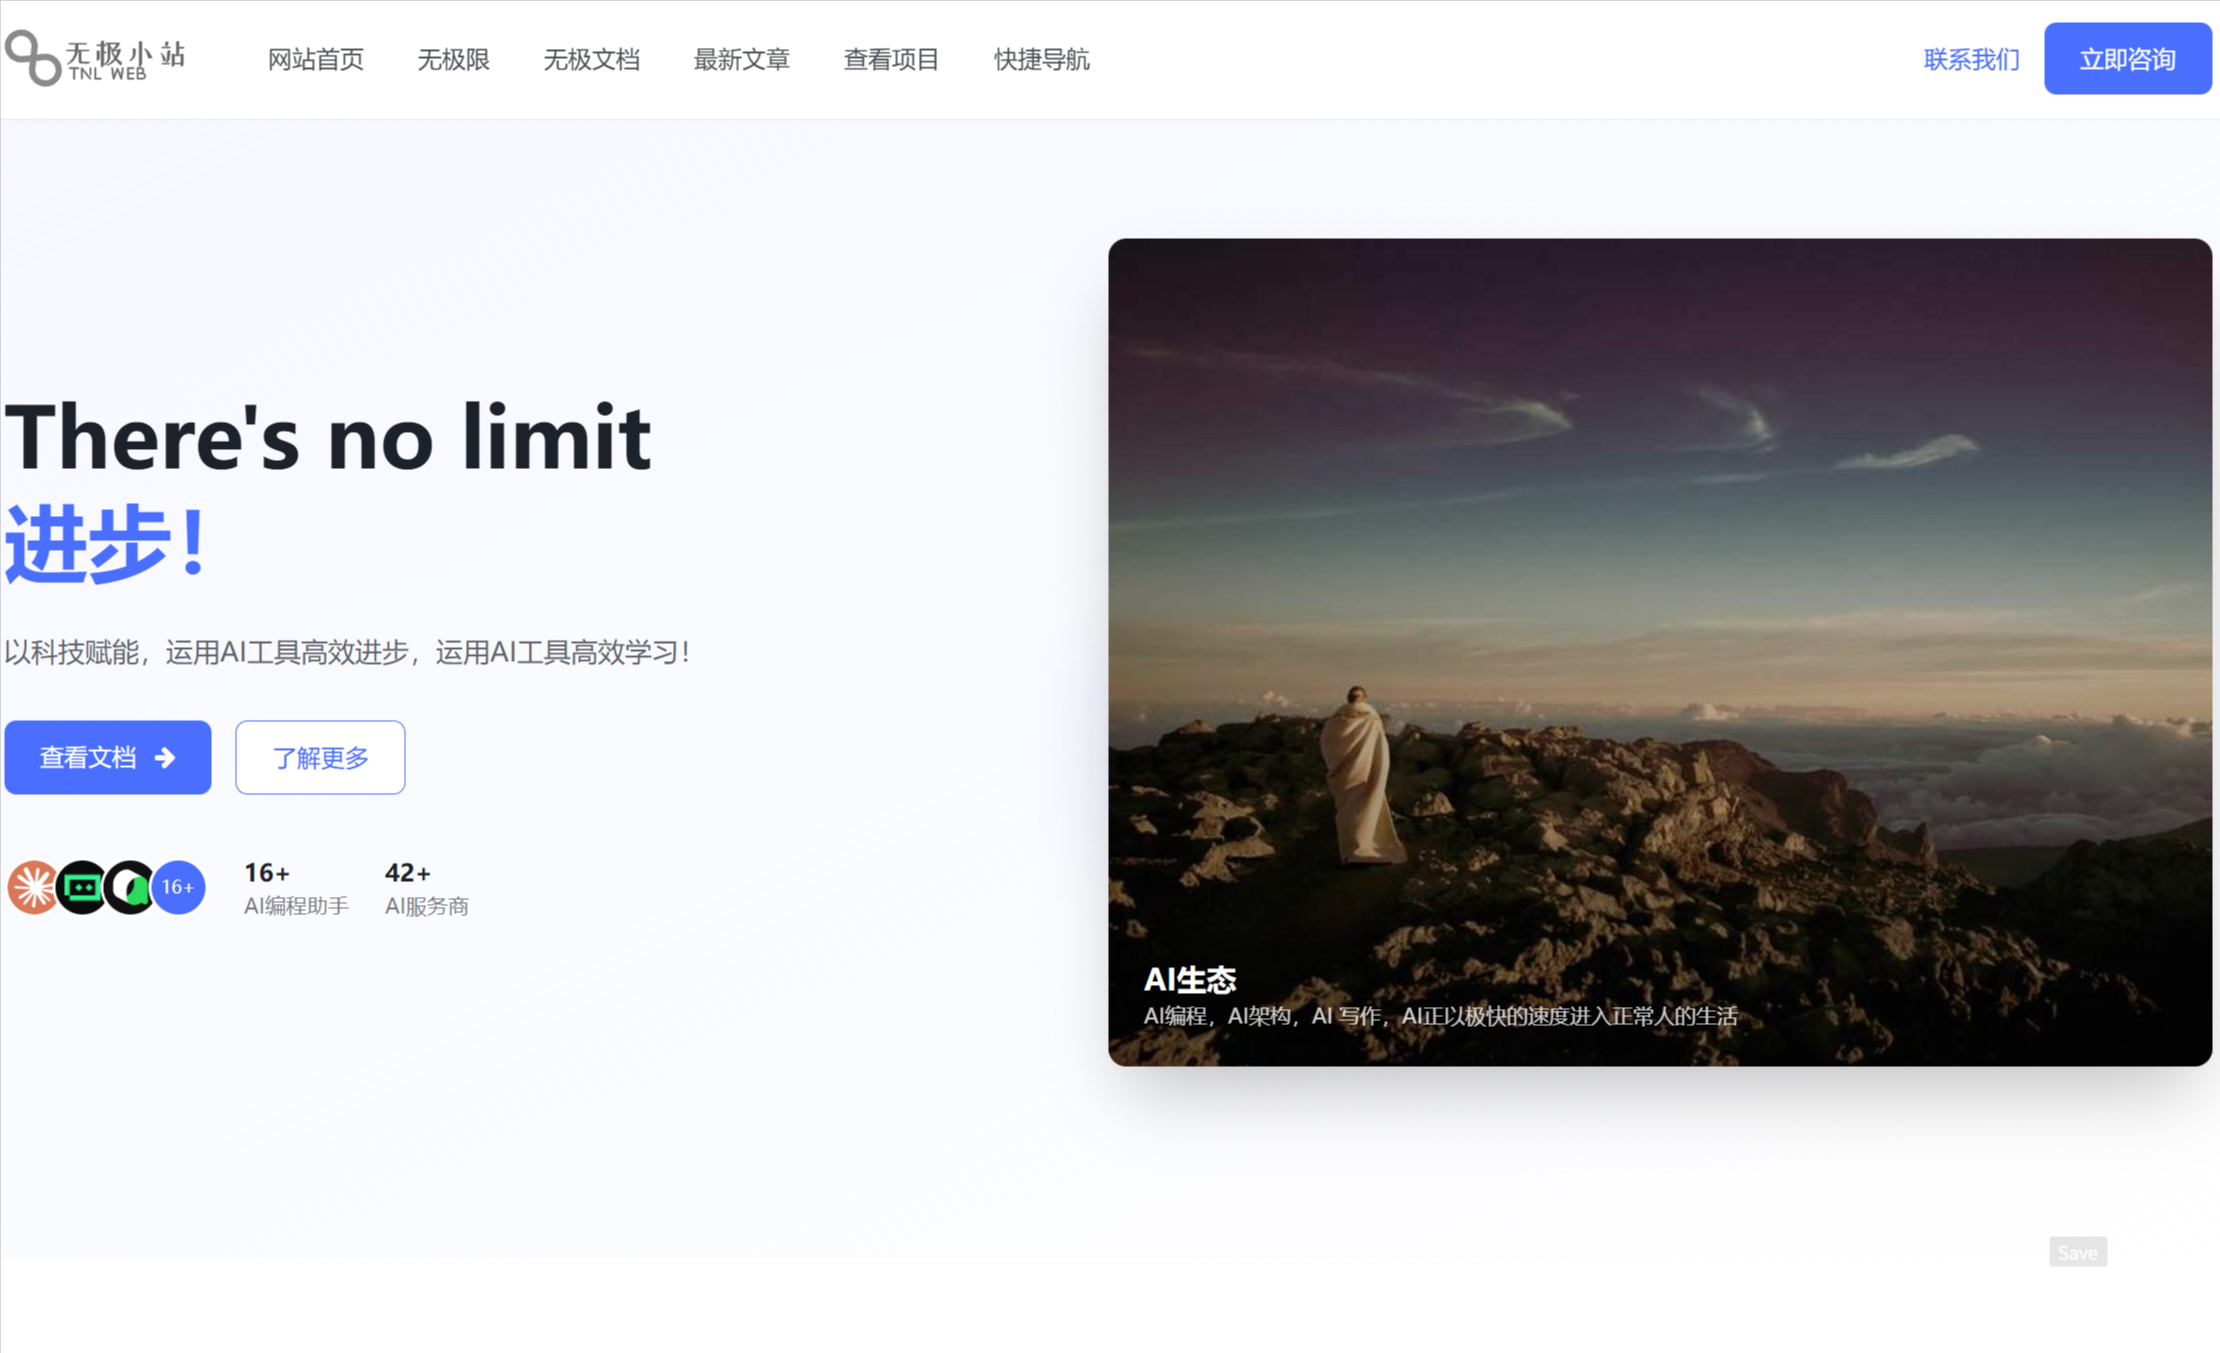Click the green robot face avatar icon
This screenshot has width=2220, height=1353.
[82, 887]
